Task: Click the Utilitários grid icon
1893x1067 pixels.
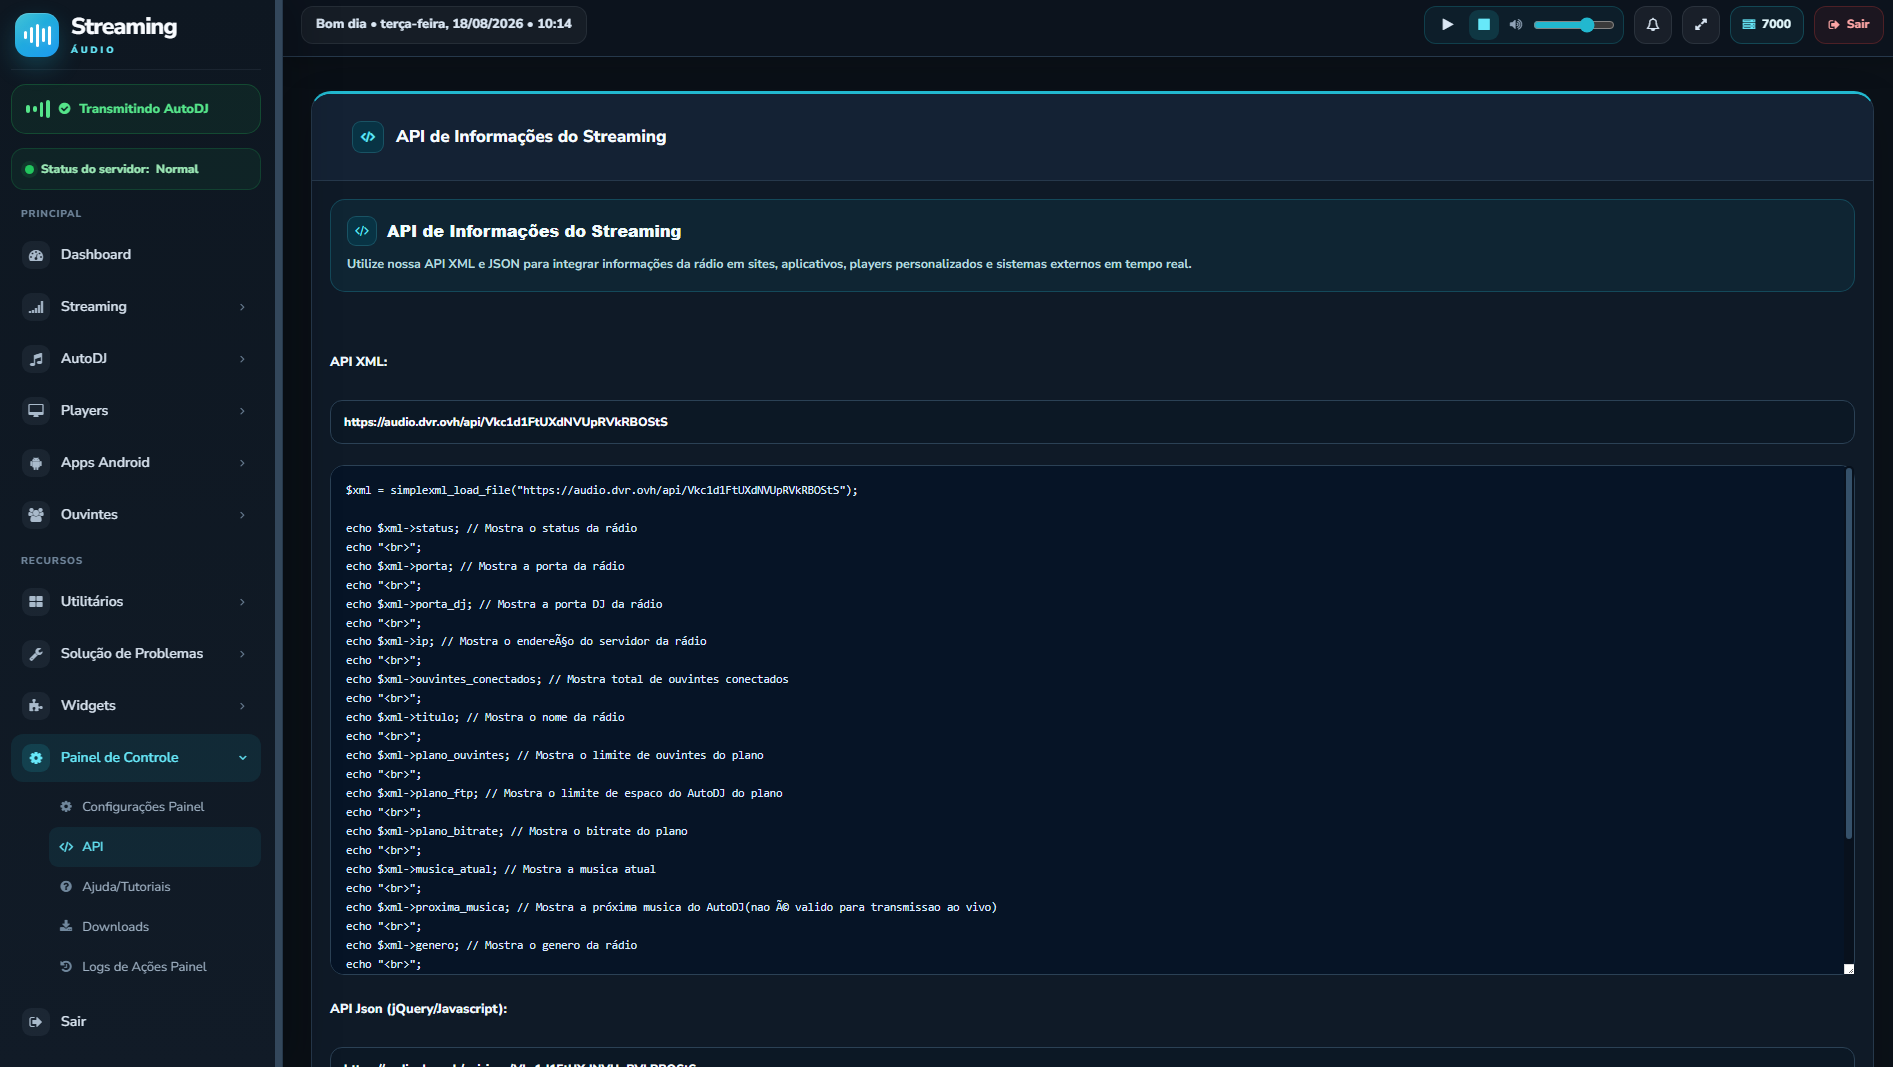Action: (x=36, y=602)
